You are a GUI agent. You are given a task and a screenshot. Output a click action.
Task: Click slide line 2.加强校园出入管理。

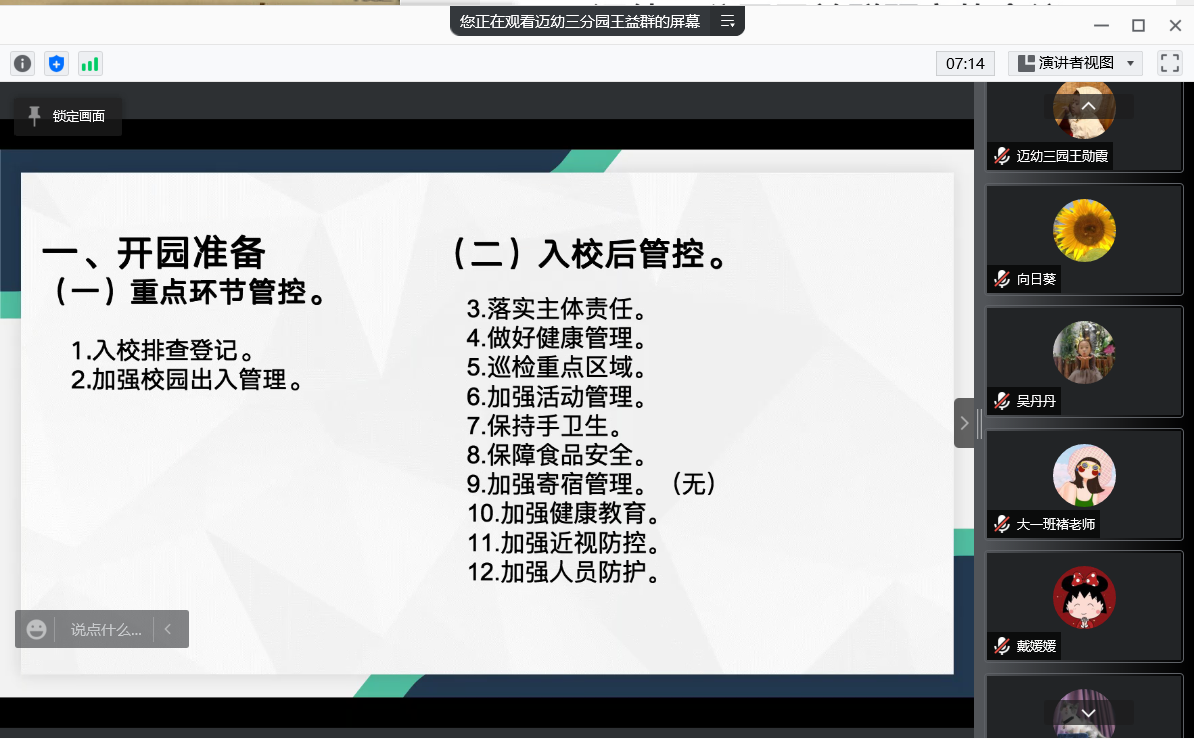[187, 379]
